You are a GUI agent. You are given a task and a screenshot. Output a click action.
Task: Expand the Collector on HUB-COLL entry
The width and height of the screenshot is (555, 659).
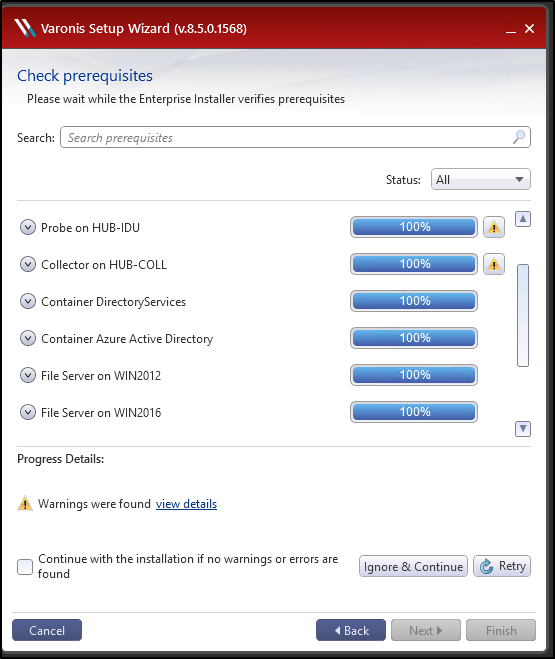tap(28, 264)
